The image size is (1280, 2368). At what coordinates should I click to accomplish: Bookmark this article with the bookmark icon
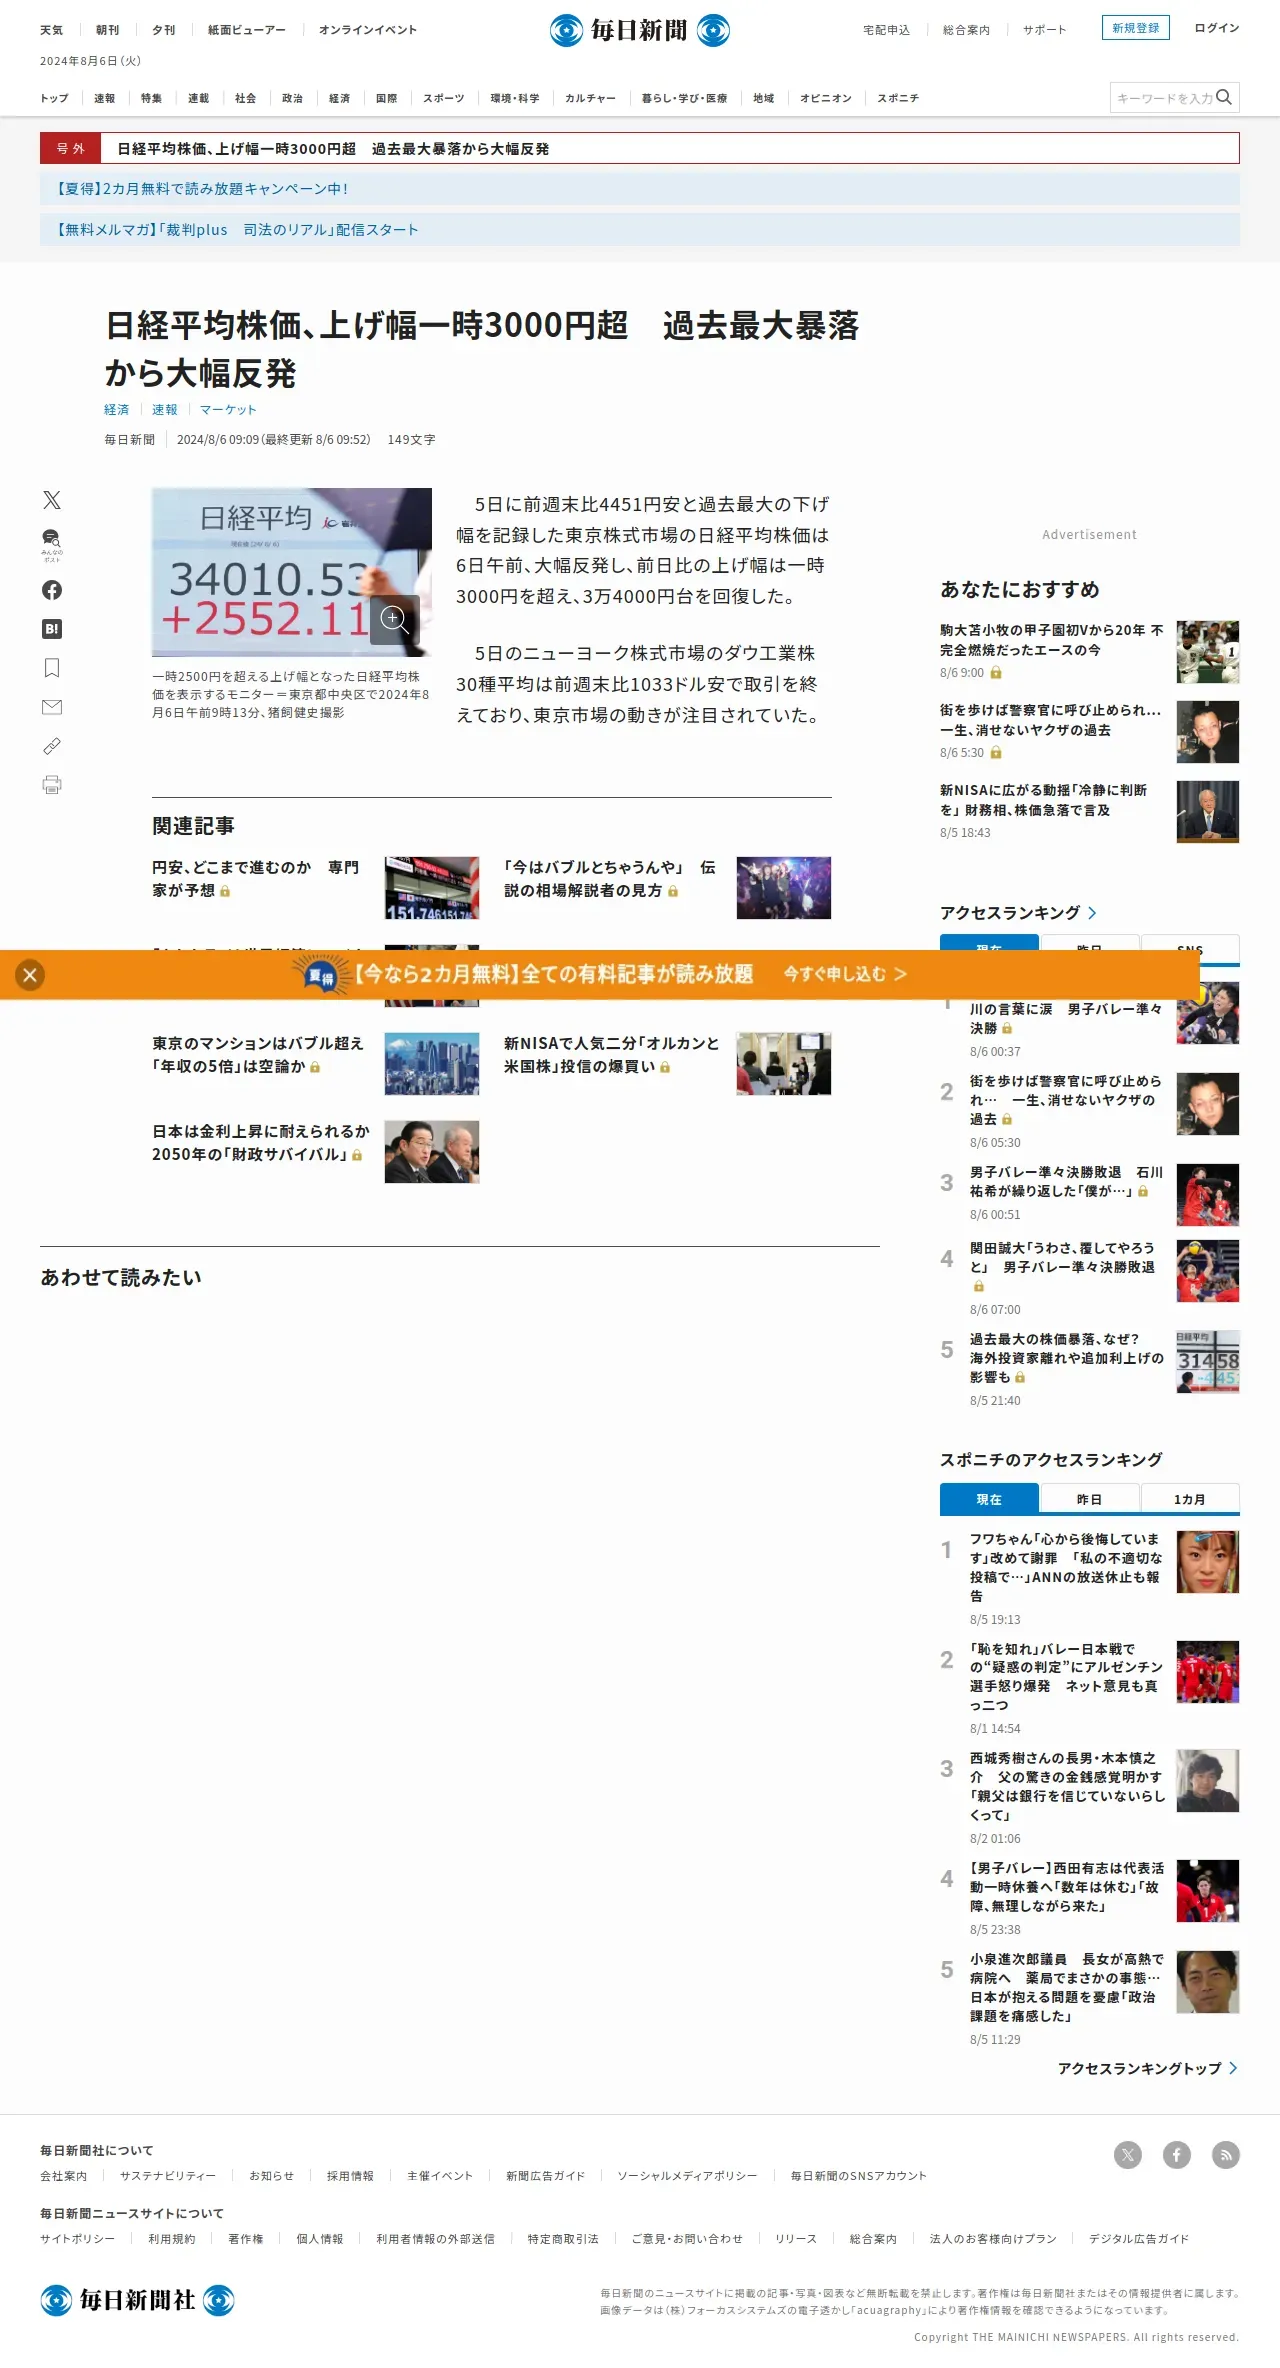52,668
